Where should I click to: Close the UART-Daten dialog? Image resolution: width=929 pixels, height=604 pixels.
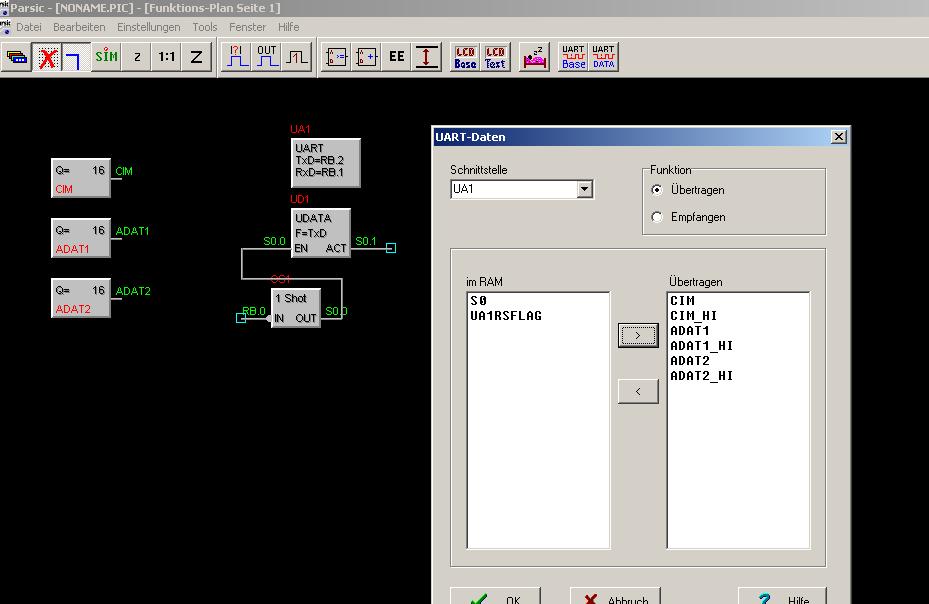(838, 137)
